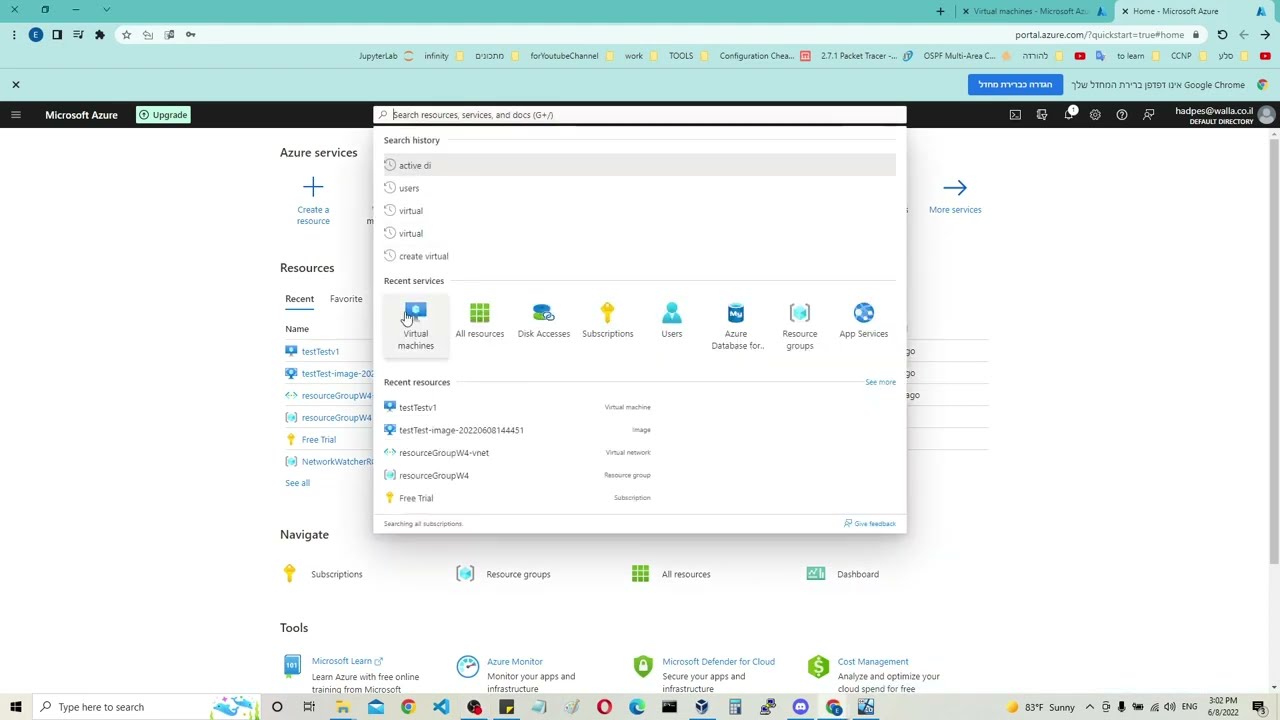Viewport: 1280px width, 720px height.
Task: Click the Give feedback link
Action: pos(870,523)
